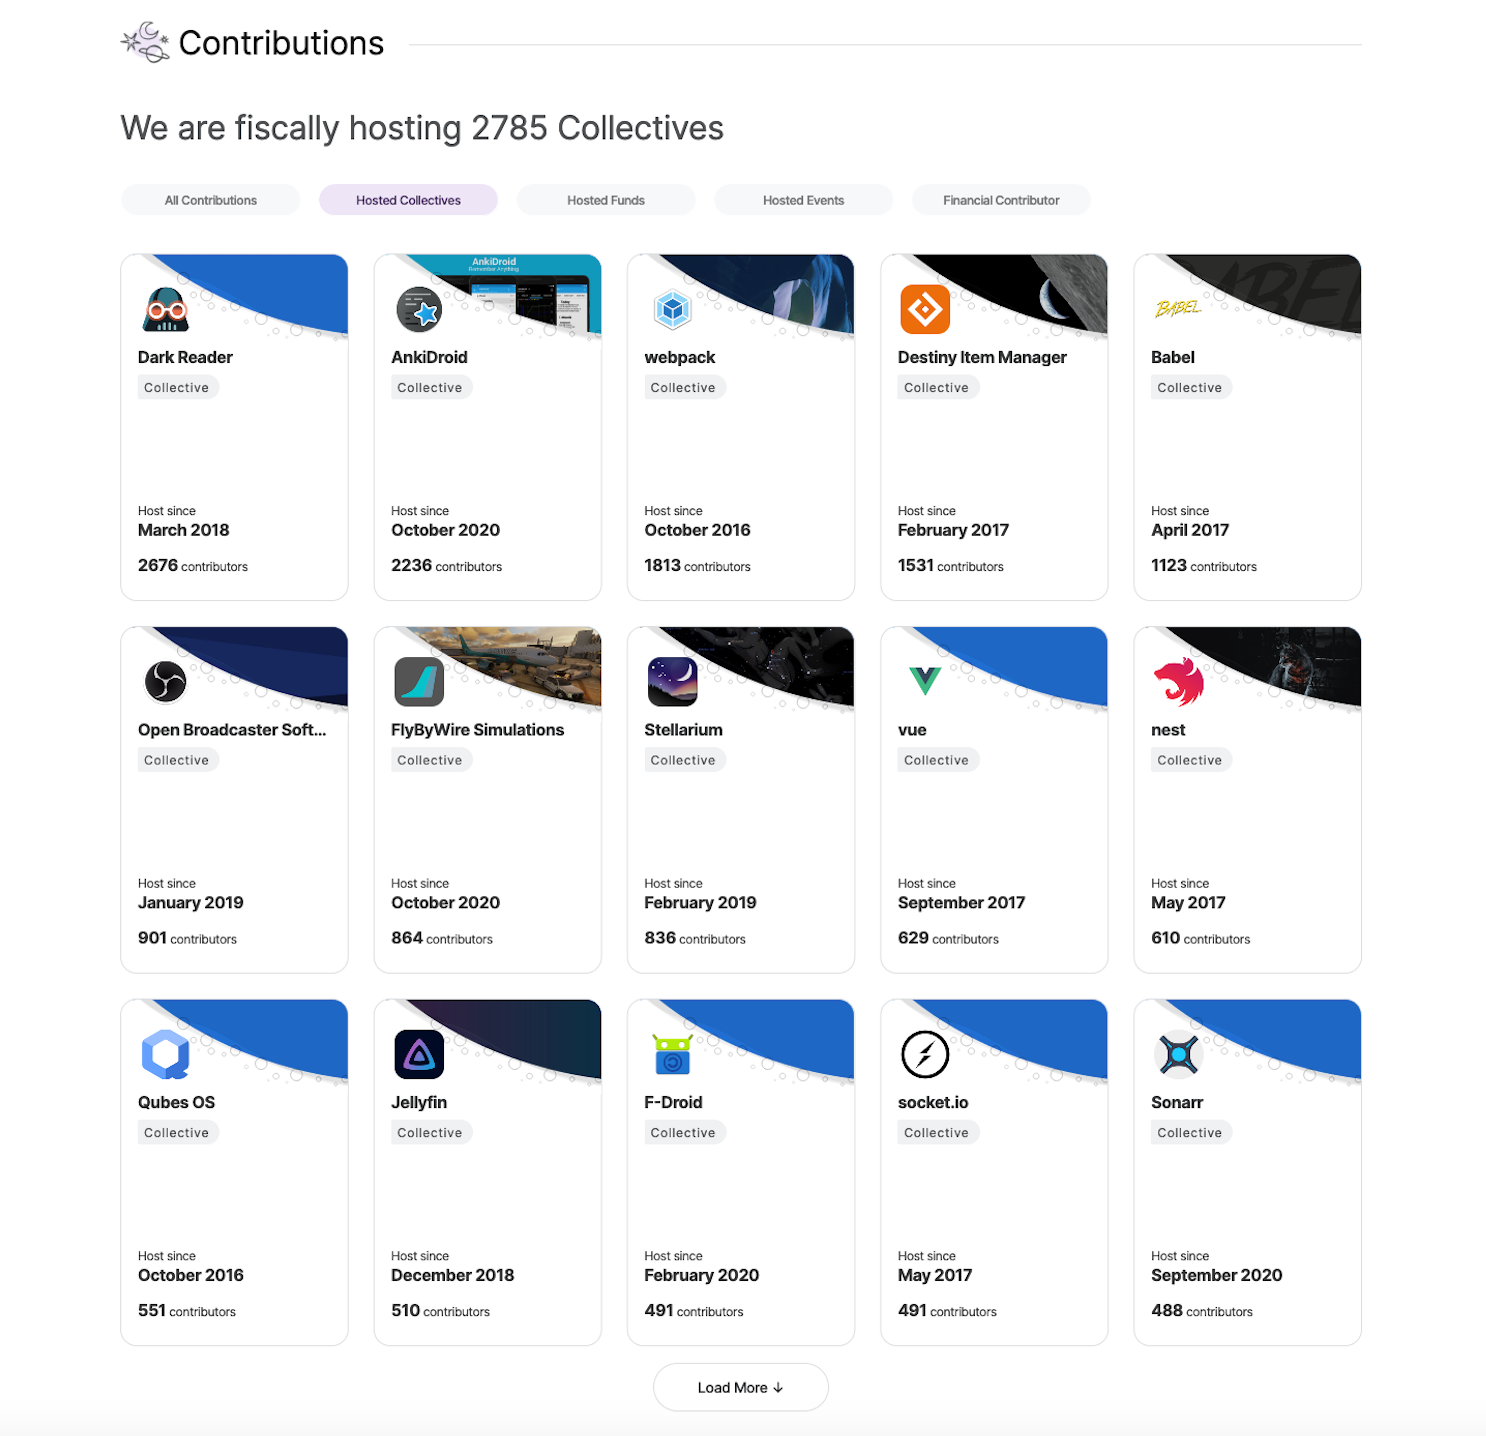Click the Collective badge under Babel

coord(1190,387)
